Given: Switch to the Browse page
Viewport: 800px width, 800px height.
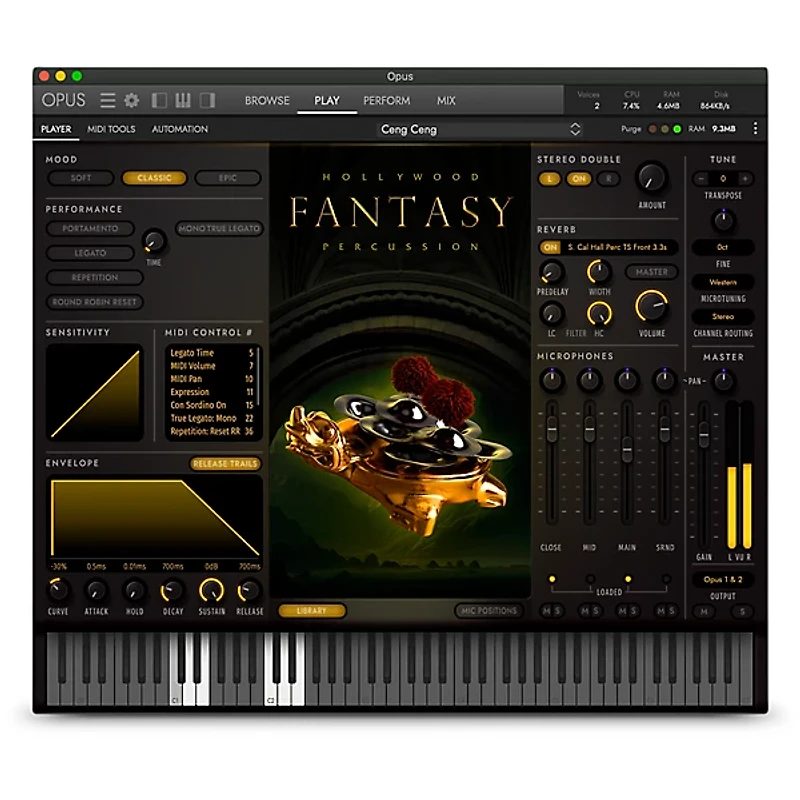Looking at the screenshot, I should pos(267,101).
